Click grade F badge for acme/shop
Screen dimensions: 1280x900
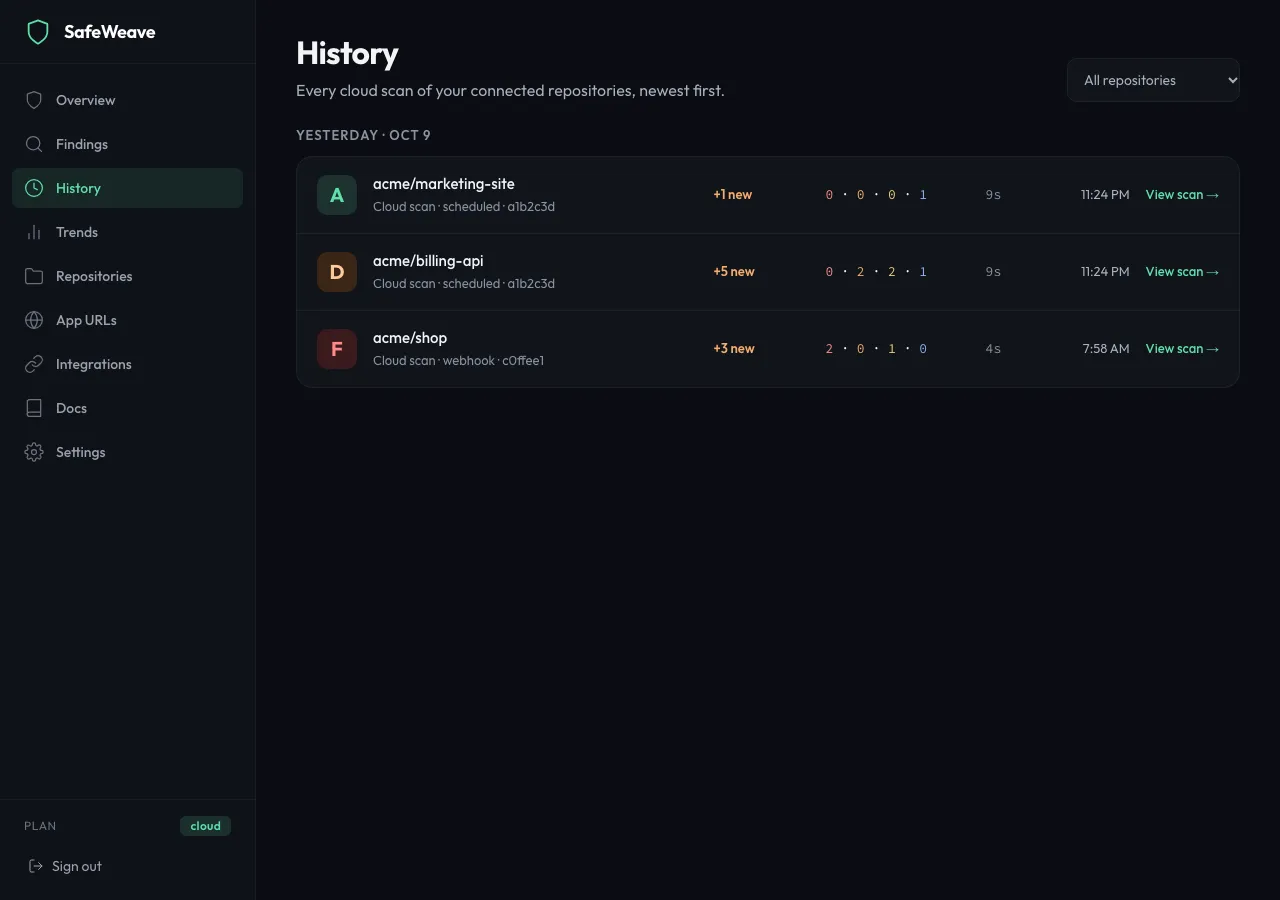pos(337,349)
